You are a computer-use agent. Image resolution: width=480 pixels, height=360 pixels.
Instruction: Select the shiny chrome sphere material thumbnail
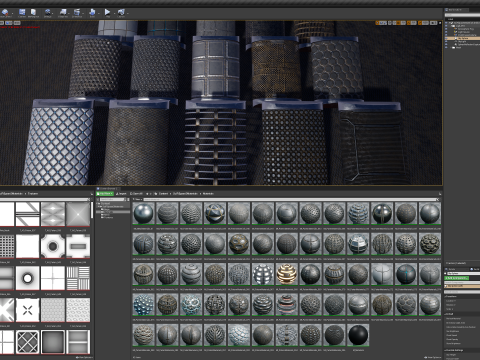(144, 214)
